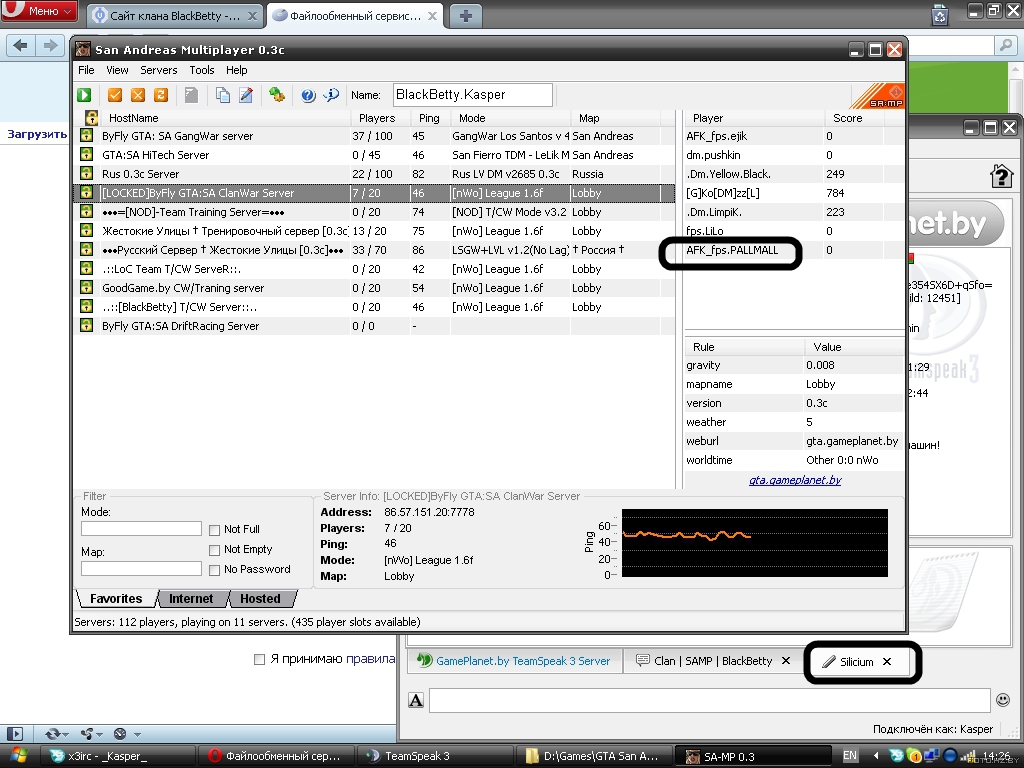Open the Opera Меню dropdown button

pos(39,11)
